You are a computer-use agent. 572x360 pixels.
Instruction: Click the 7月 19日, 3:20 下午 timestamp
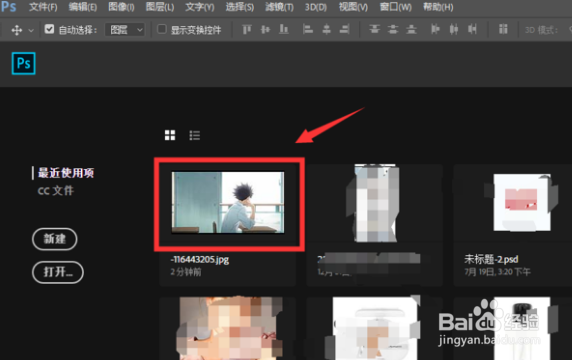point(497,272)
